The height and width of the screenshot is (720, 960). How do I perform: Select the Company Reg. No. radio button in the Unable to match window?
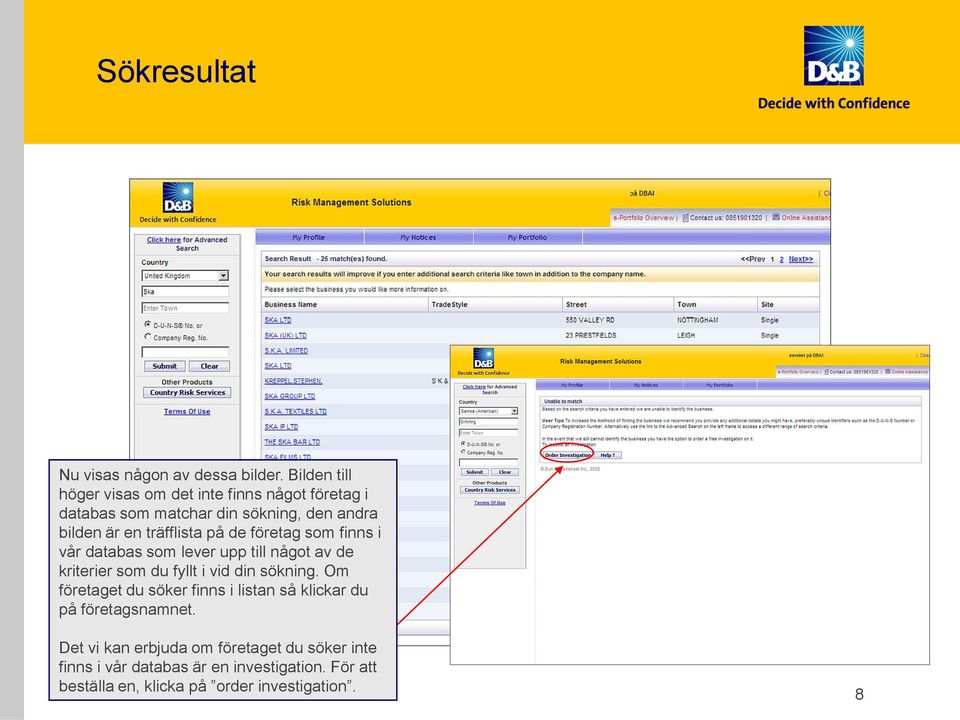point(463,452)
